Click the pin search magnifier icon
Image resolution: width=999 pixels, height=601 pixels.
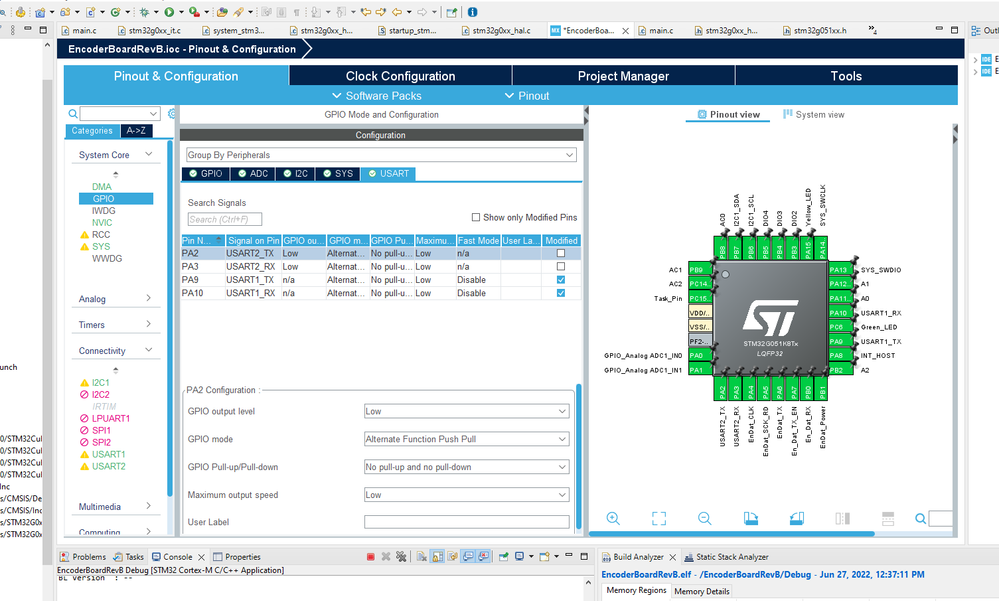(921, 519)
